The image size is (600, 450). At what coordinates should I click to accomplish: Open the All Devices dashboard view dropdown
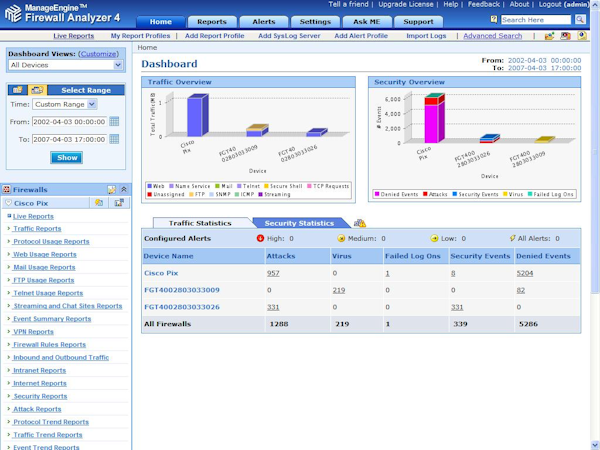[65, 65]
